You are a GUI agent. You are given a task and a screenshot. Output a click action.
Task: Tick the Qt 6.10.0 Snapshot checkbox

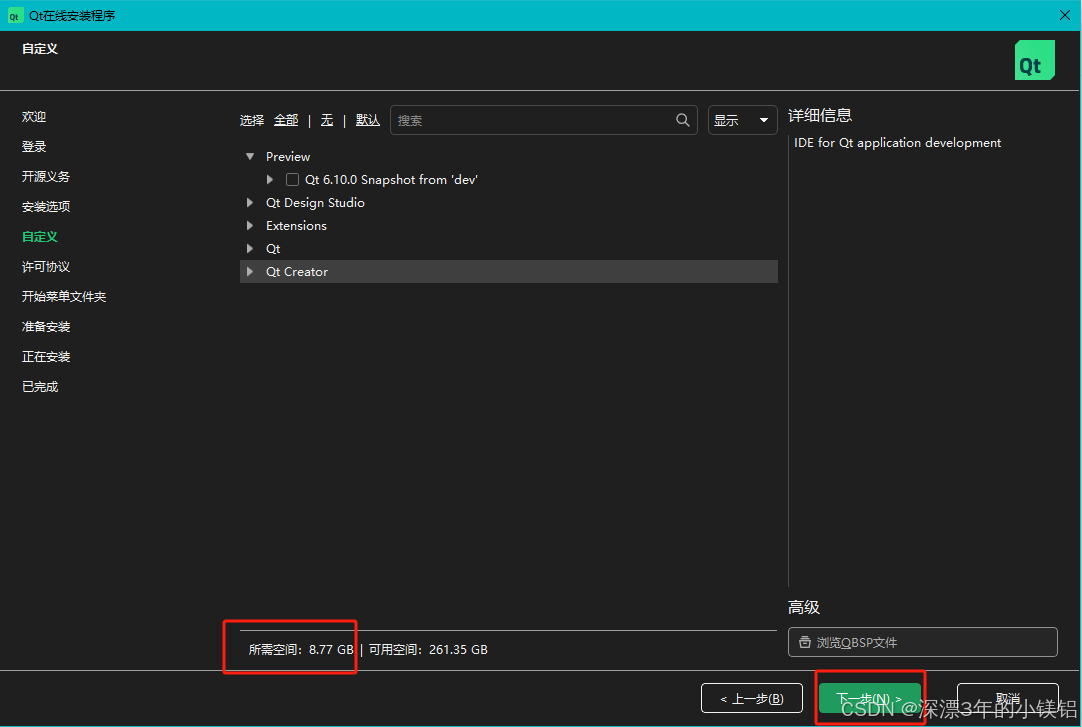[293, 179]
